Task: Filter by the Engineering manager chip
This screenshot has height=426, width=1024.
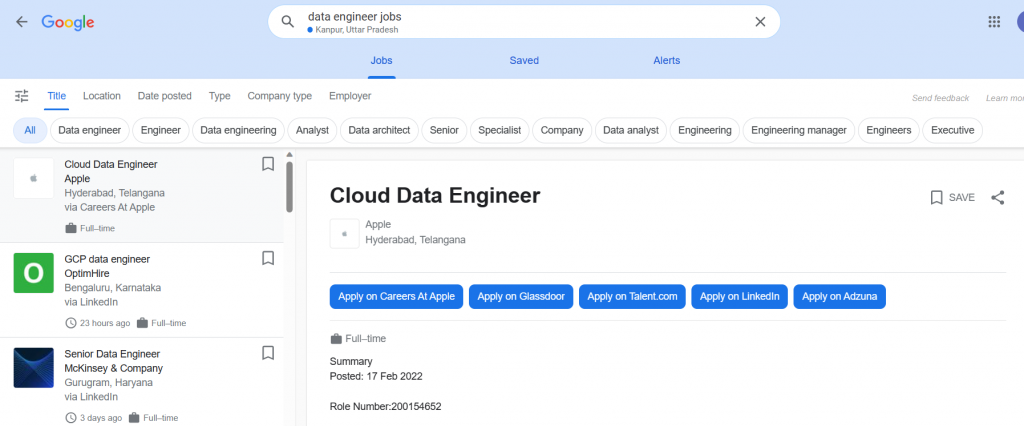Action: pyautogui.click(x=799, y=130)
